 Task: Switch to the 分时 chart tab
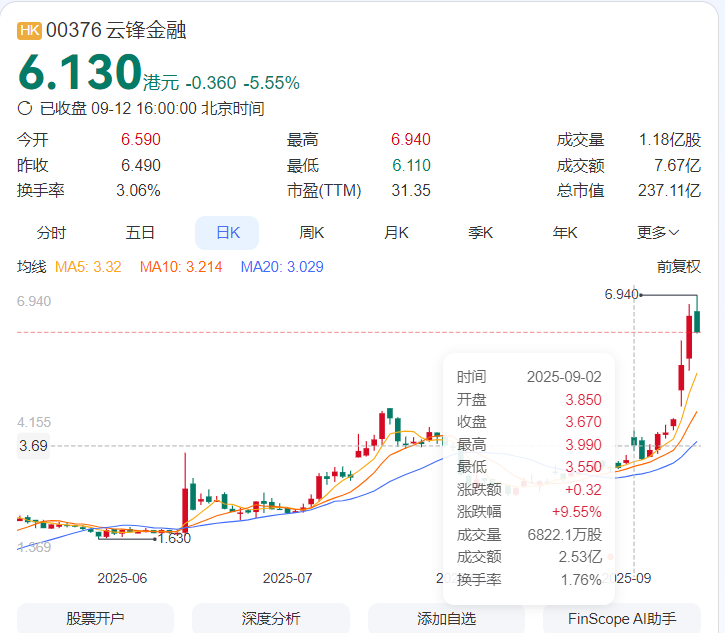click(x=51, y=233)
